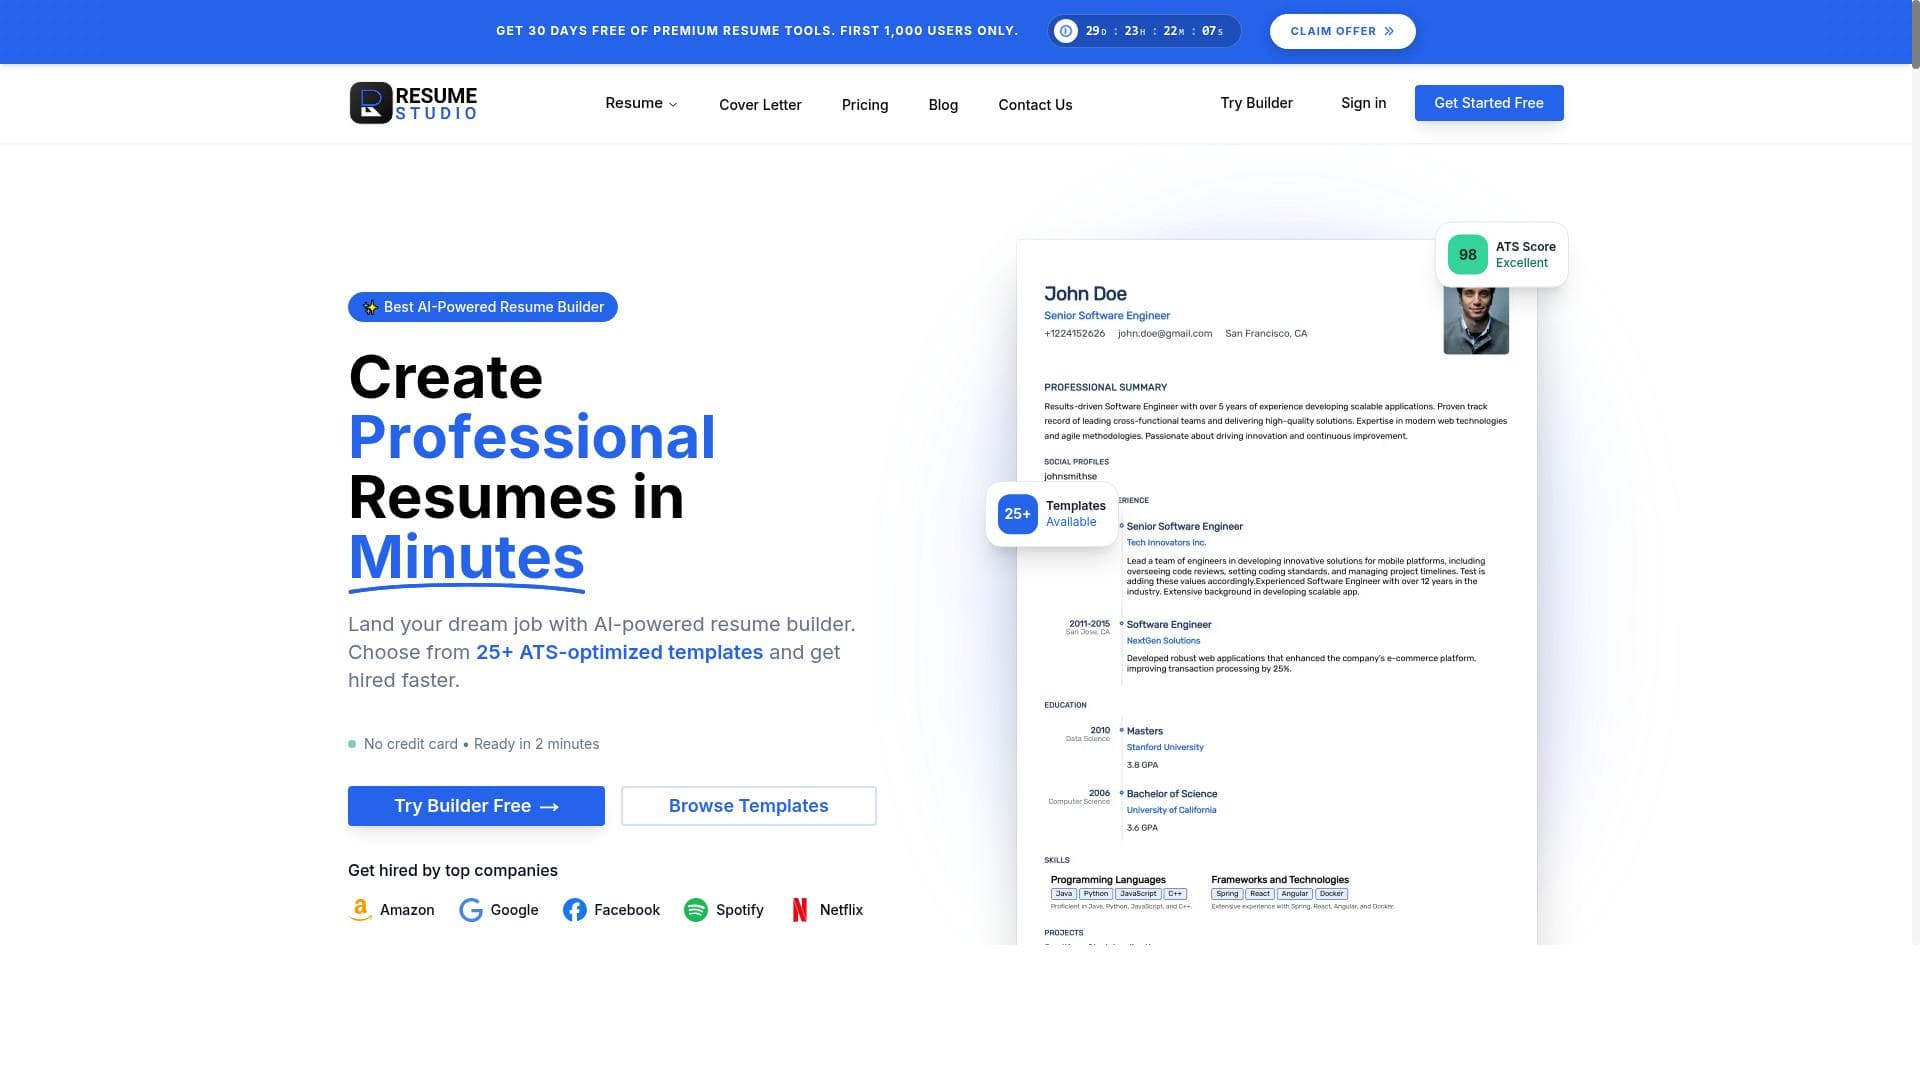Click the Browse Templates button
1920x1080 pixels.
click(748, 806)
